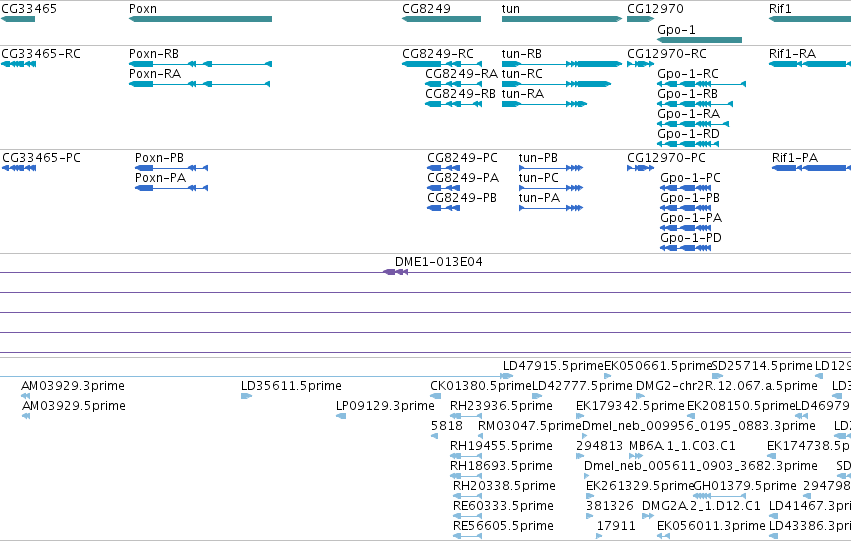Click the LD42777.5prime EST

[537, 396]
